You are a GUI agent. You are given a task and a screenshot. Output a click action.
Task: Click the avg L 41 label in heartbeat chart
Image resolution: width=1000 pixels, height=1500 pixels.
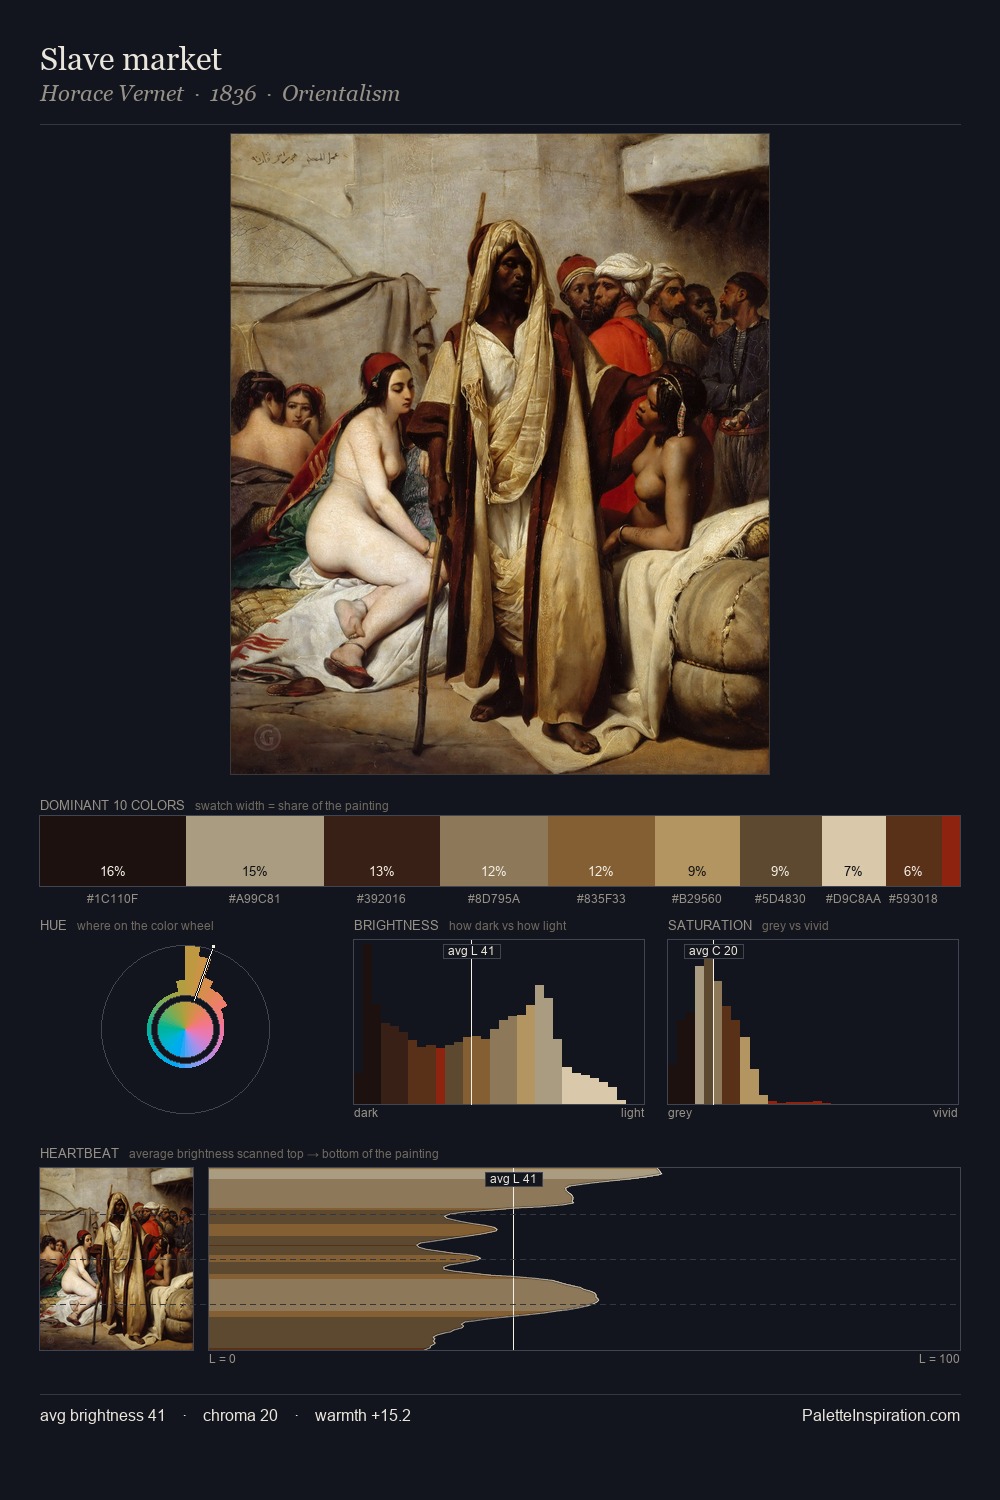(513, 1179)
